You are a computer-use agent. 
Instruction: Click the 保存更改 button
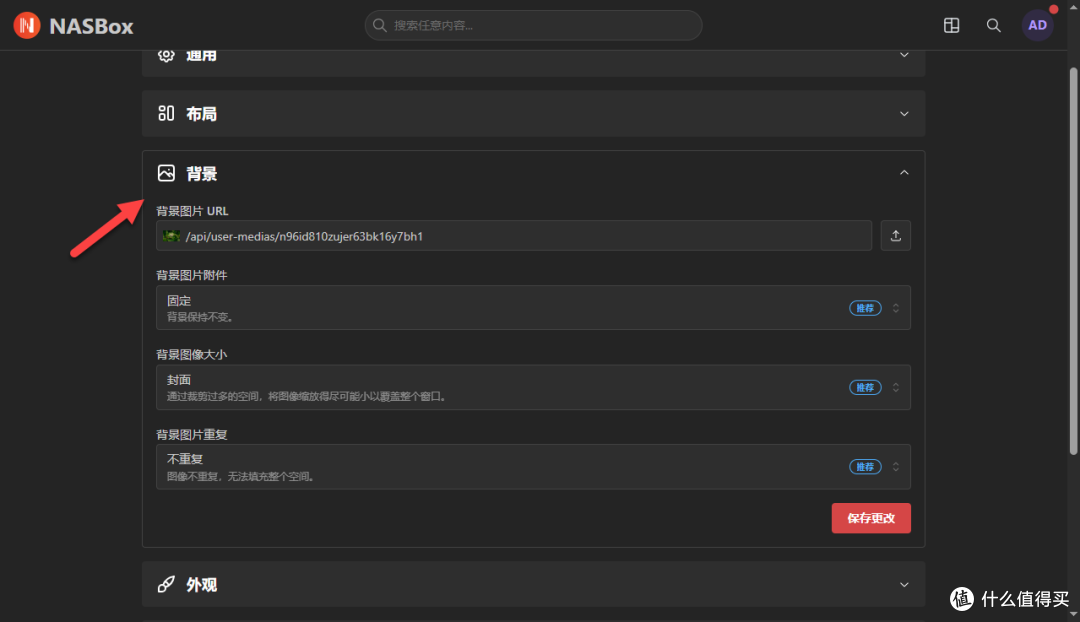click(871, 518)
